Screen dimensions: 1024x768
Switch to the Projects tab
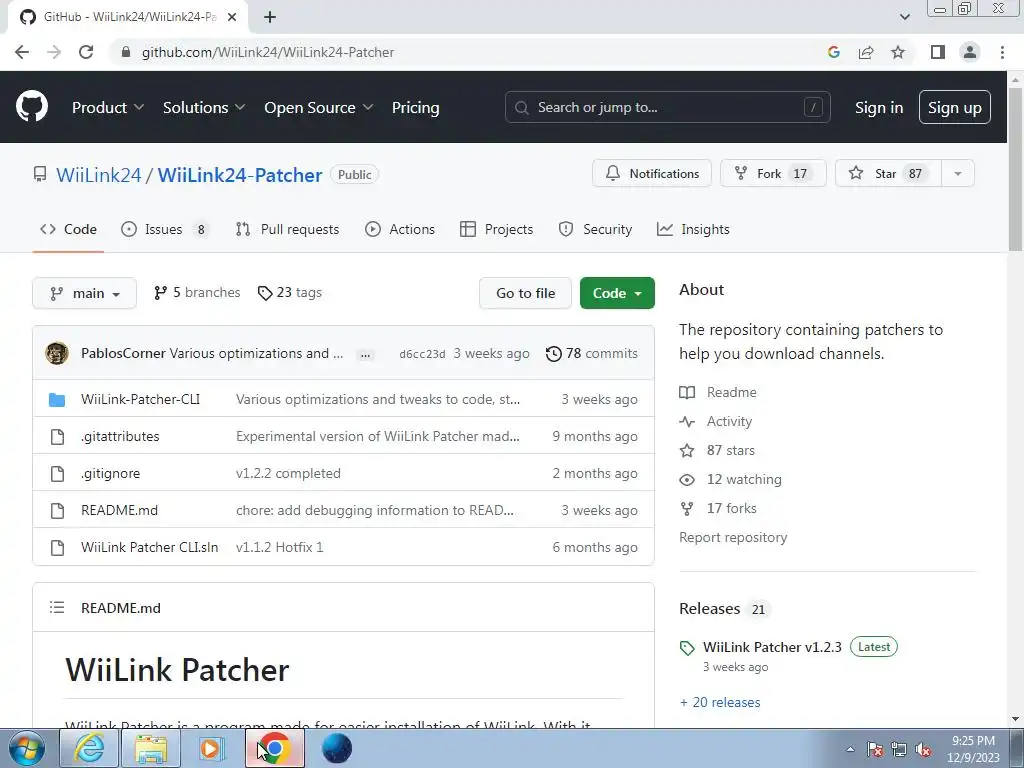click(496, 229)
